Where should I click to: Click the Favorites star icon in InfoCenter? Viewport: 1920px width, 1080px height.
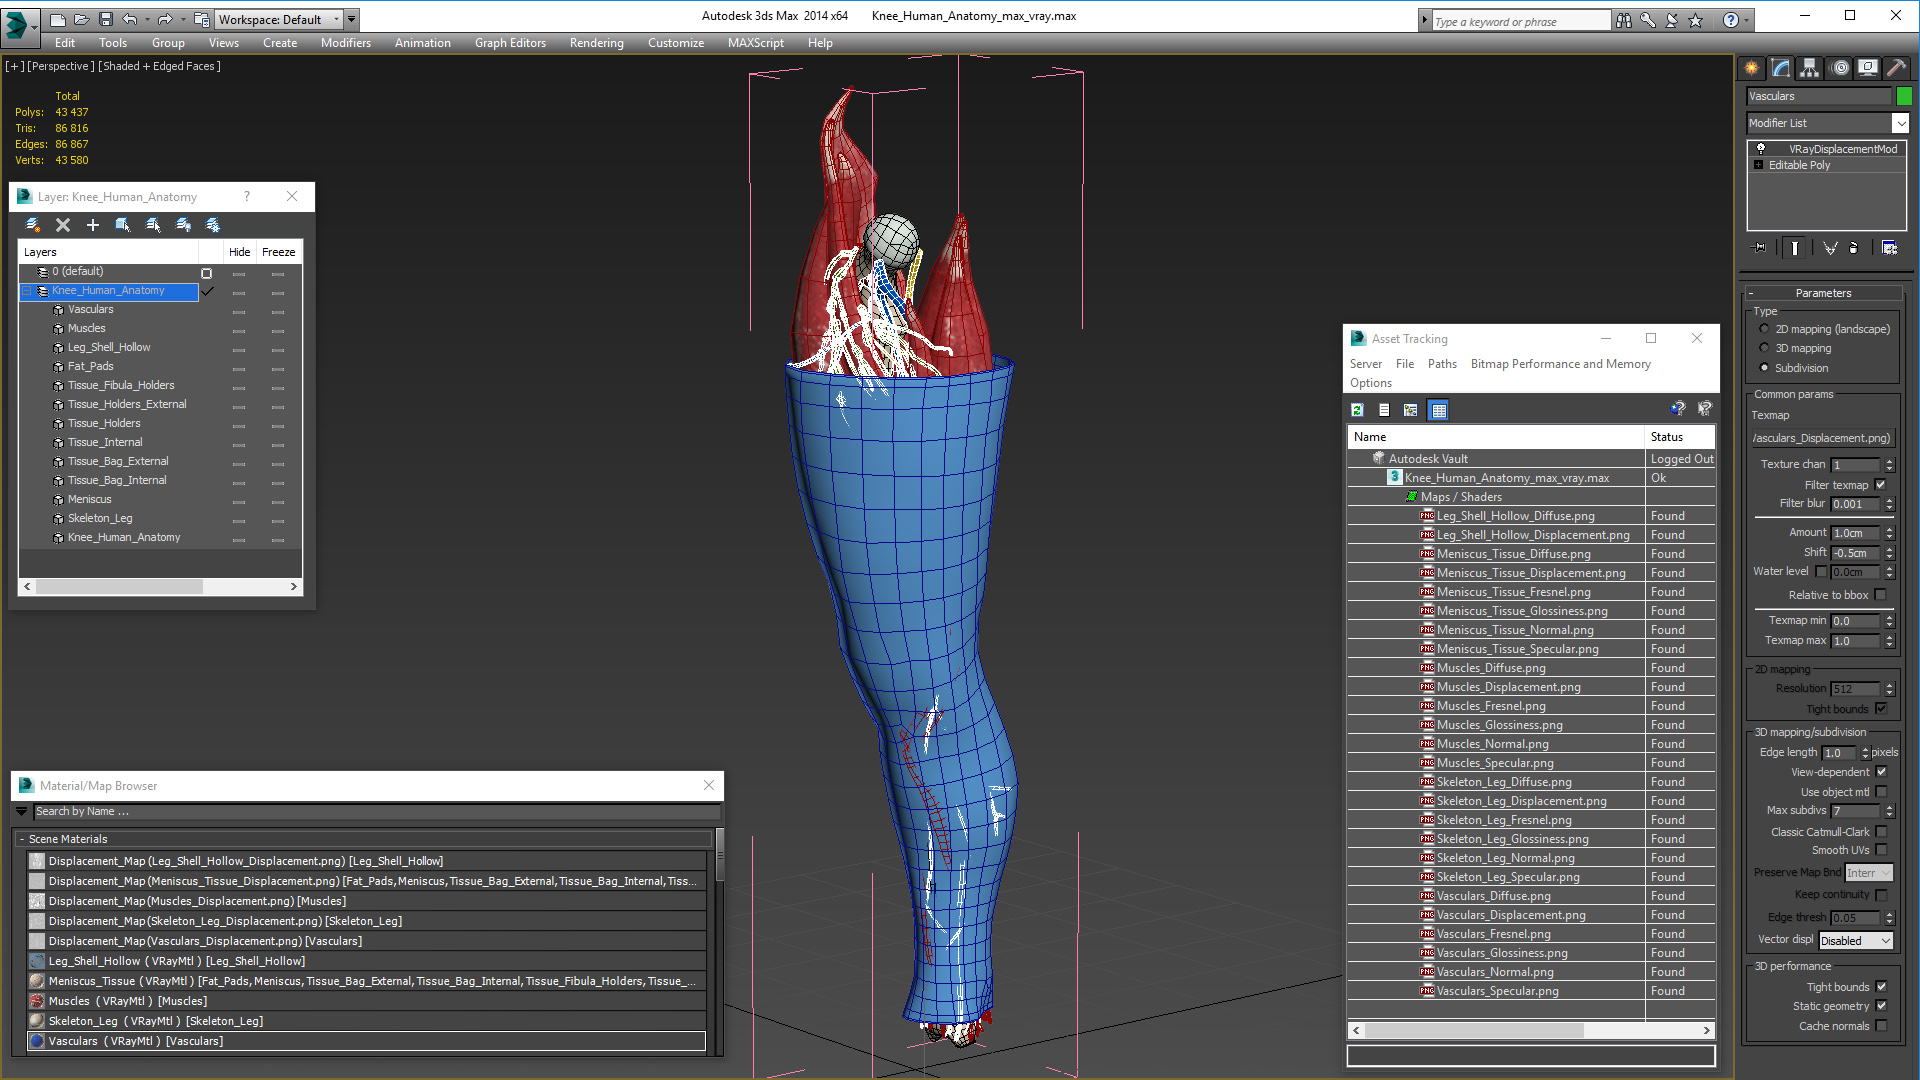point(1696,20)
